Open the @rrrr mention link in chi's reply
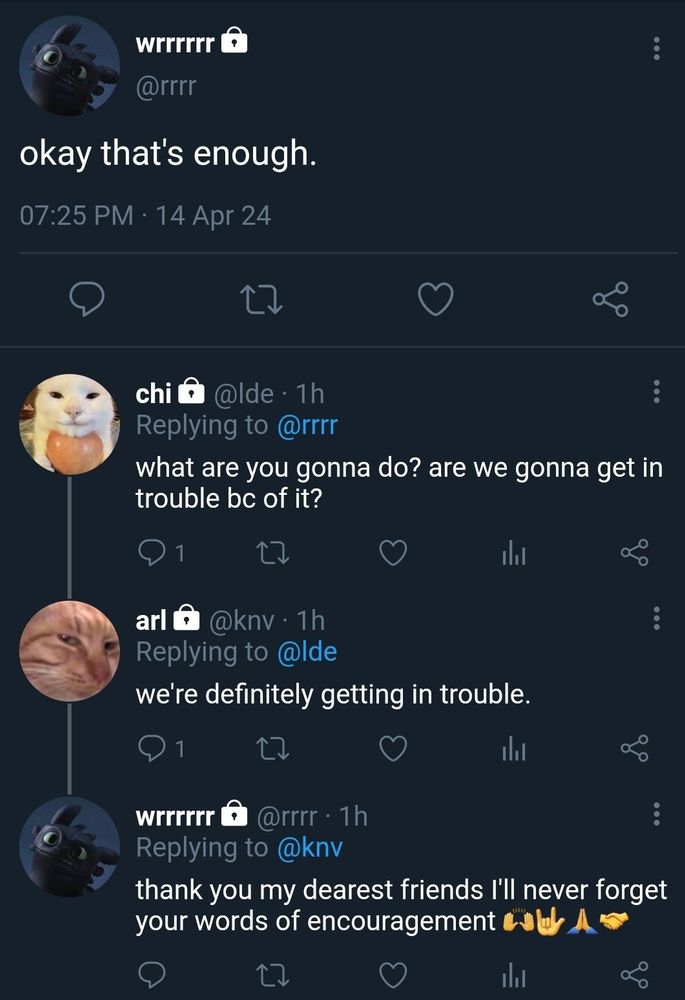This screenshot has height=1000, width=685. click(307, 425)
